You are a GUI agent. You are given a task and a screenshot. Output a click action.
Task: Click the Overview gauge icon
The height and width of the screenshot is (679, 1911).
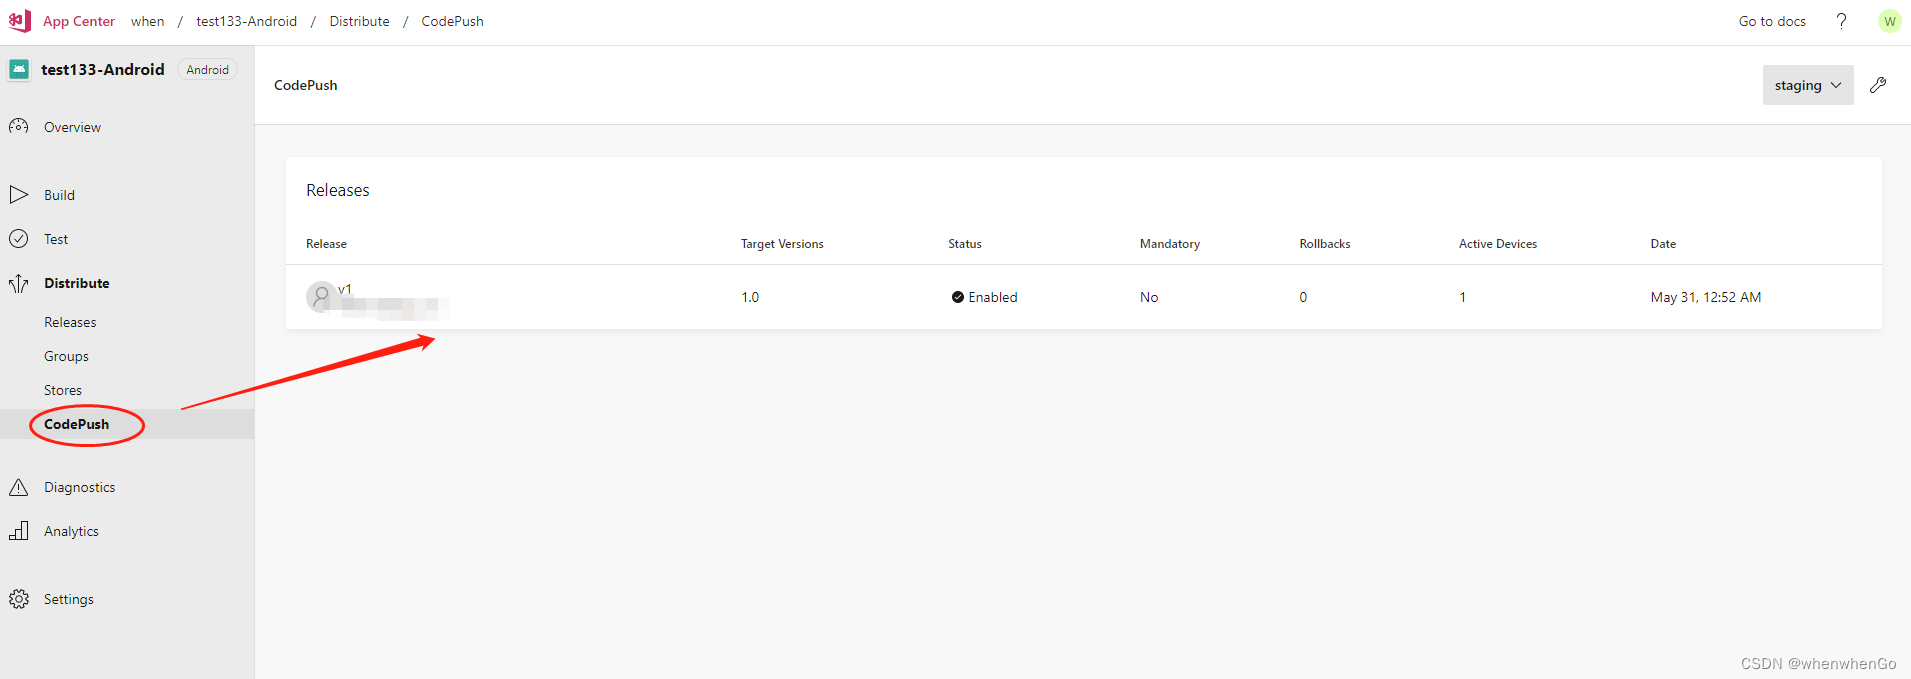pos(19,127)
